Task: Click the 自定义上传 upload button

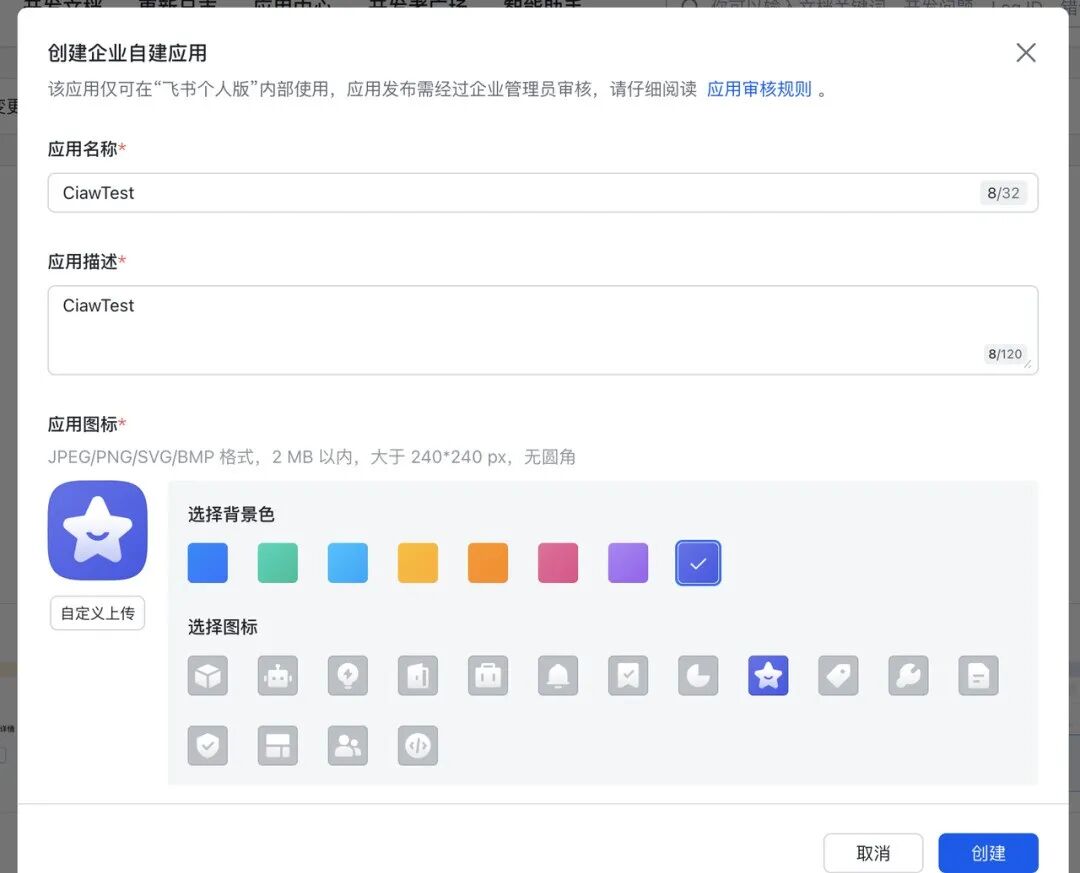Action: (97, 613)
